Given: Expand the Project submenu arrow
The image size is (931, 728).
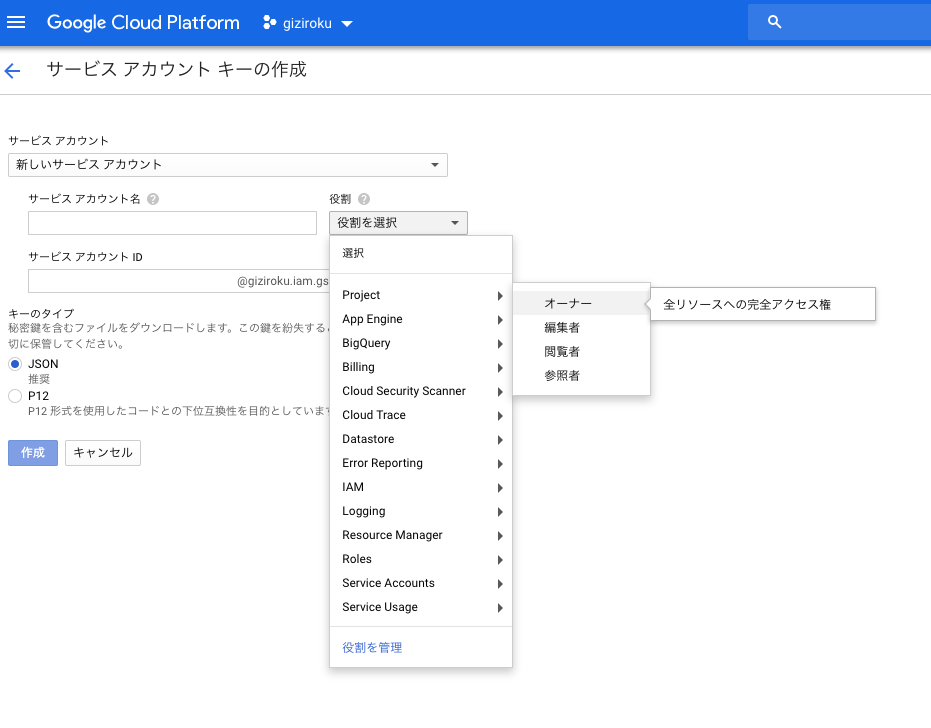Looking at the screenshot, I should [498, 295].
